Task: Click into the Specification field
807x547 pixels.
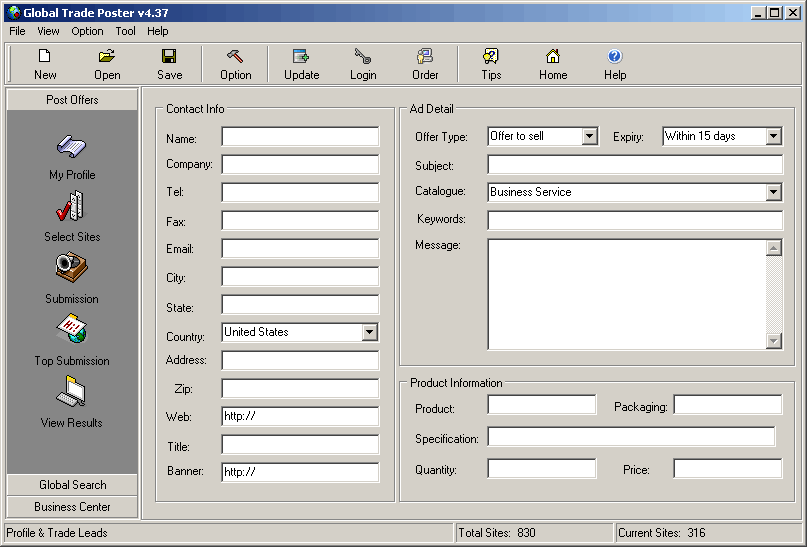Action: (631, 437)
